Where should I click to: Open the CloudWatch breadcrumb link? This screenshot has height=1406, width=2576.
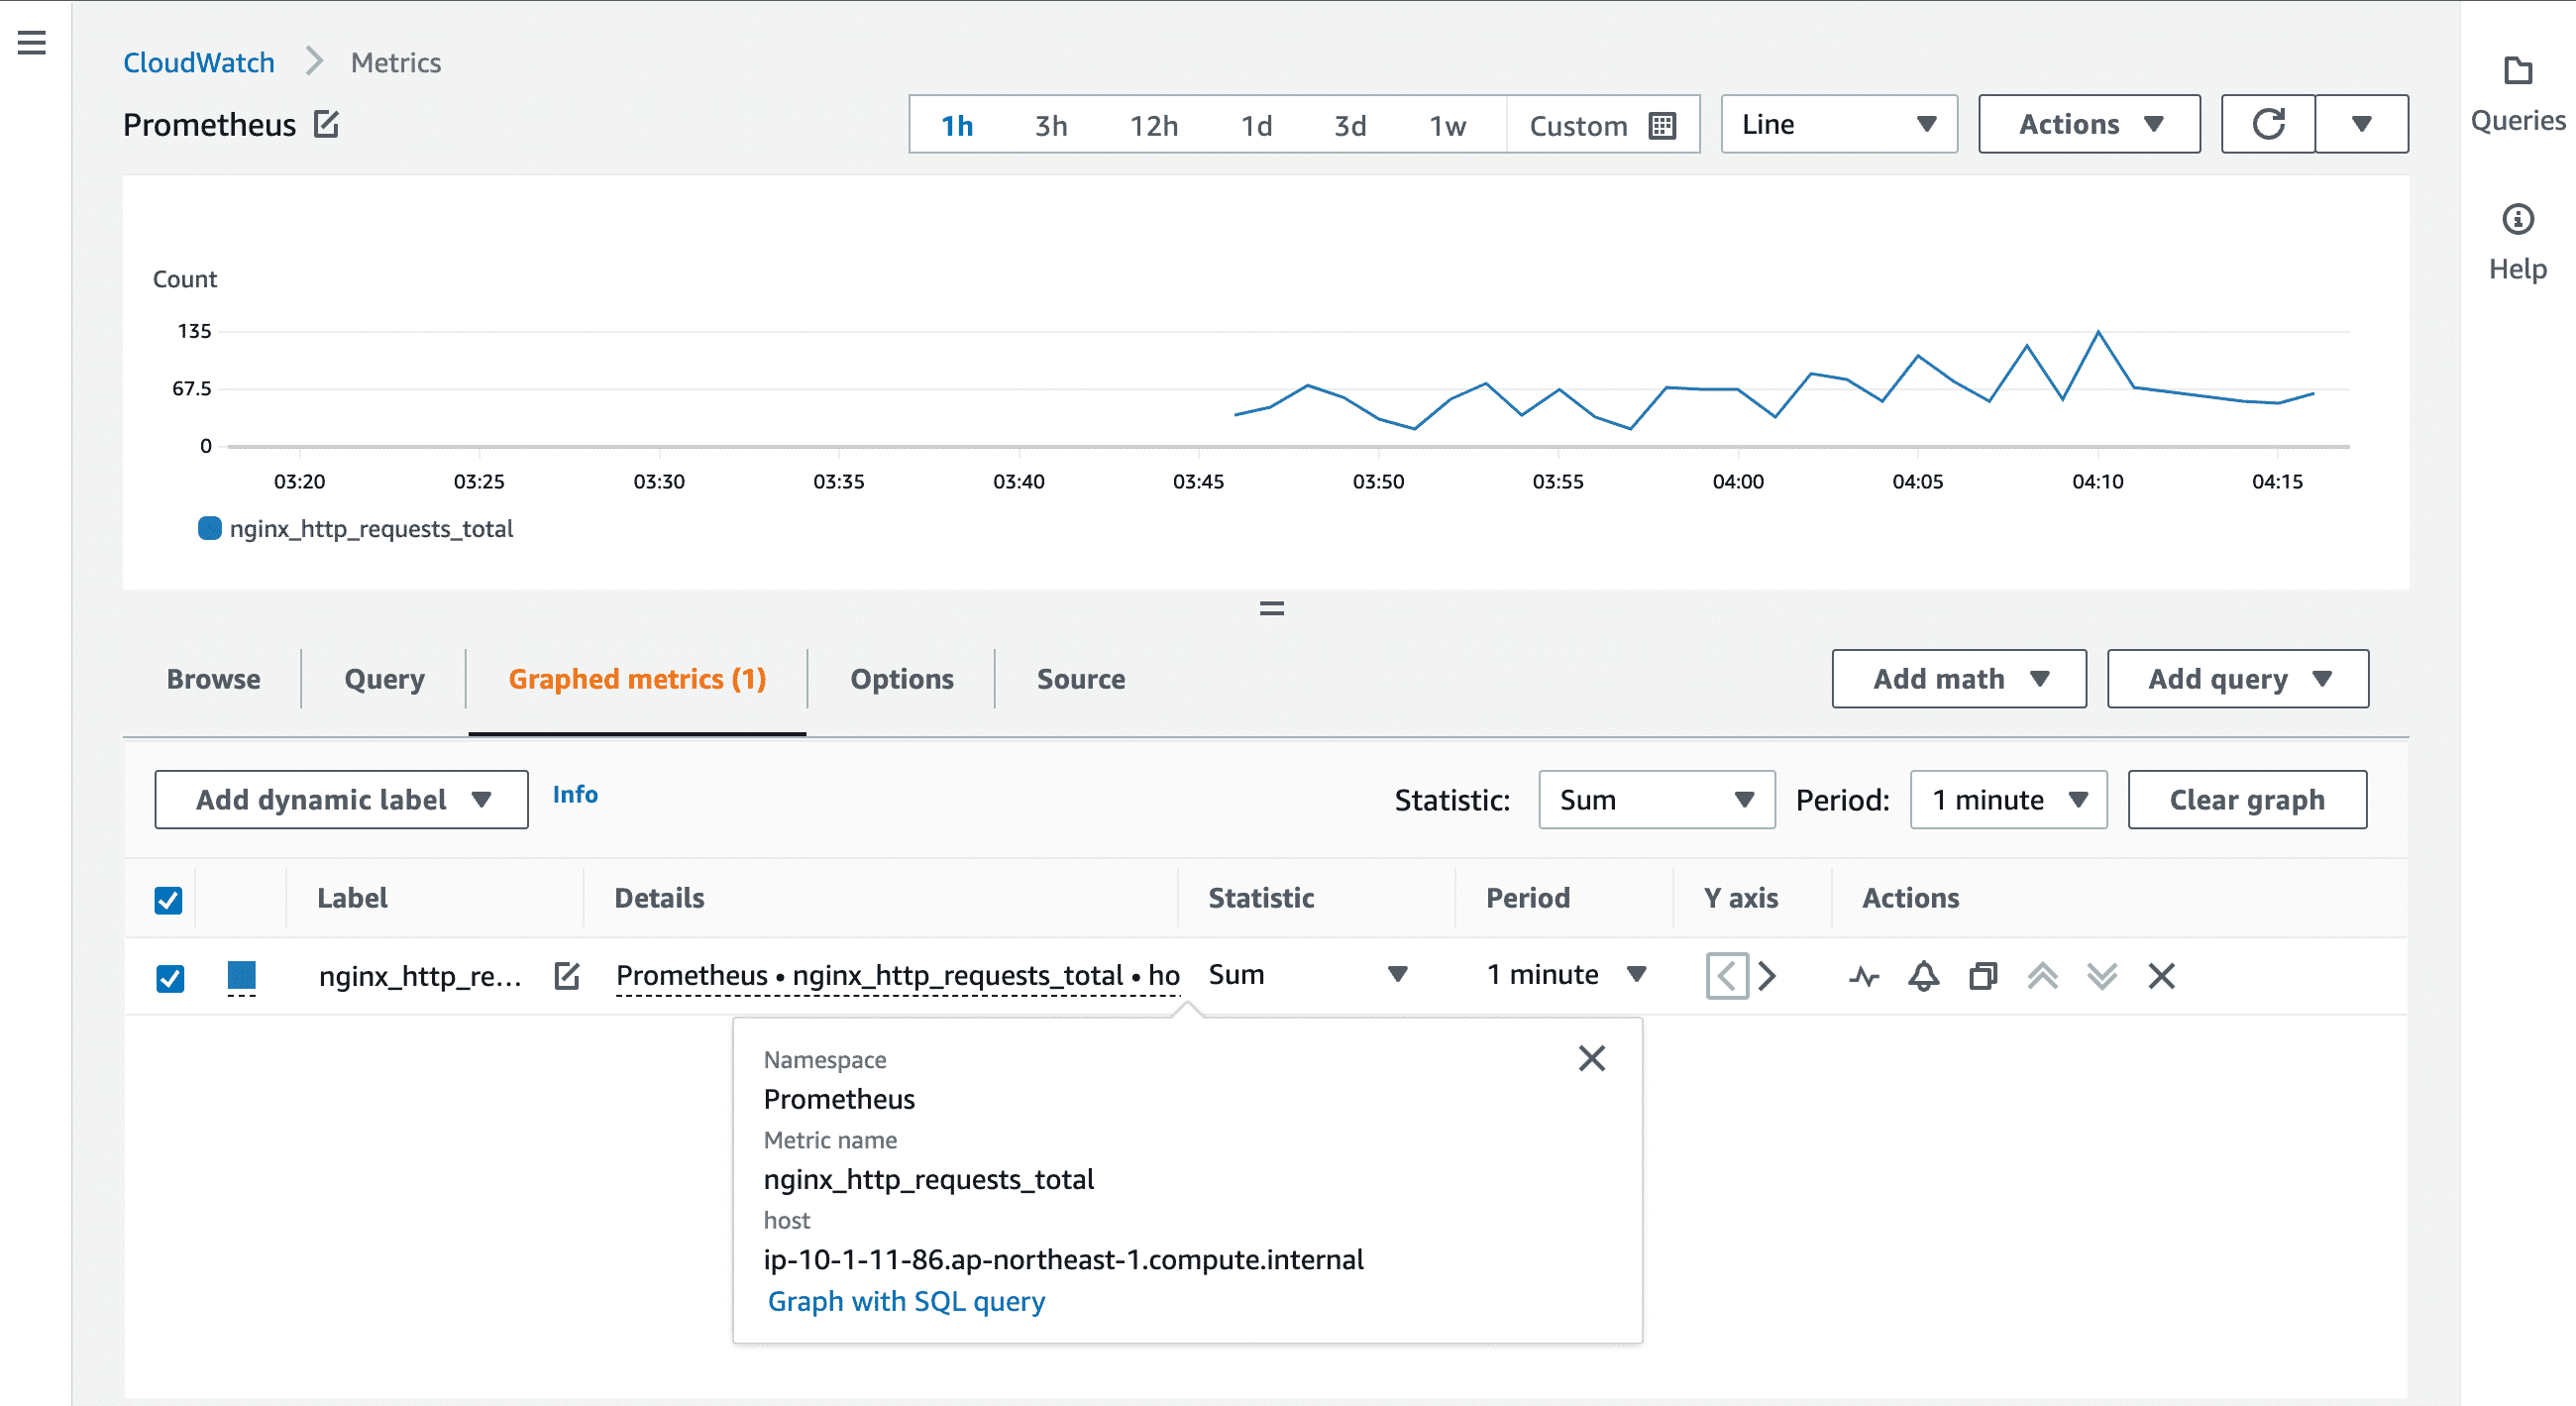(198, 62)
